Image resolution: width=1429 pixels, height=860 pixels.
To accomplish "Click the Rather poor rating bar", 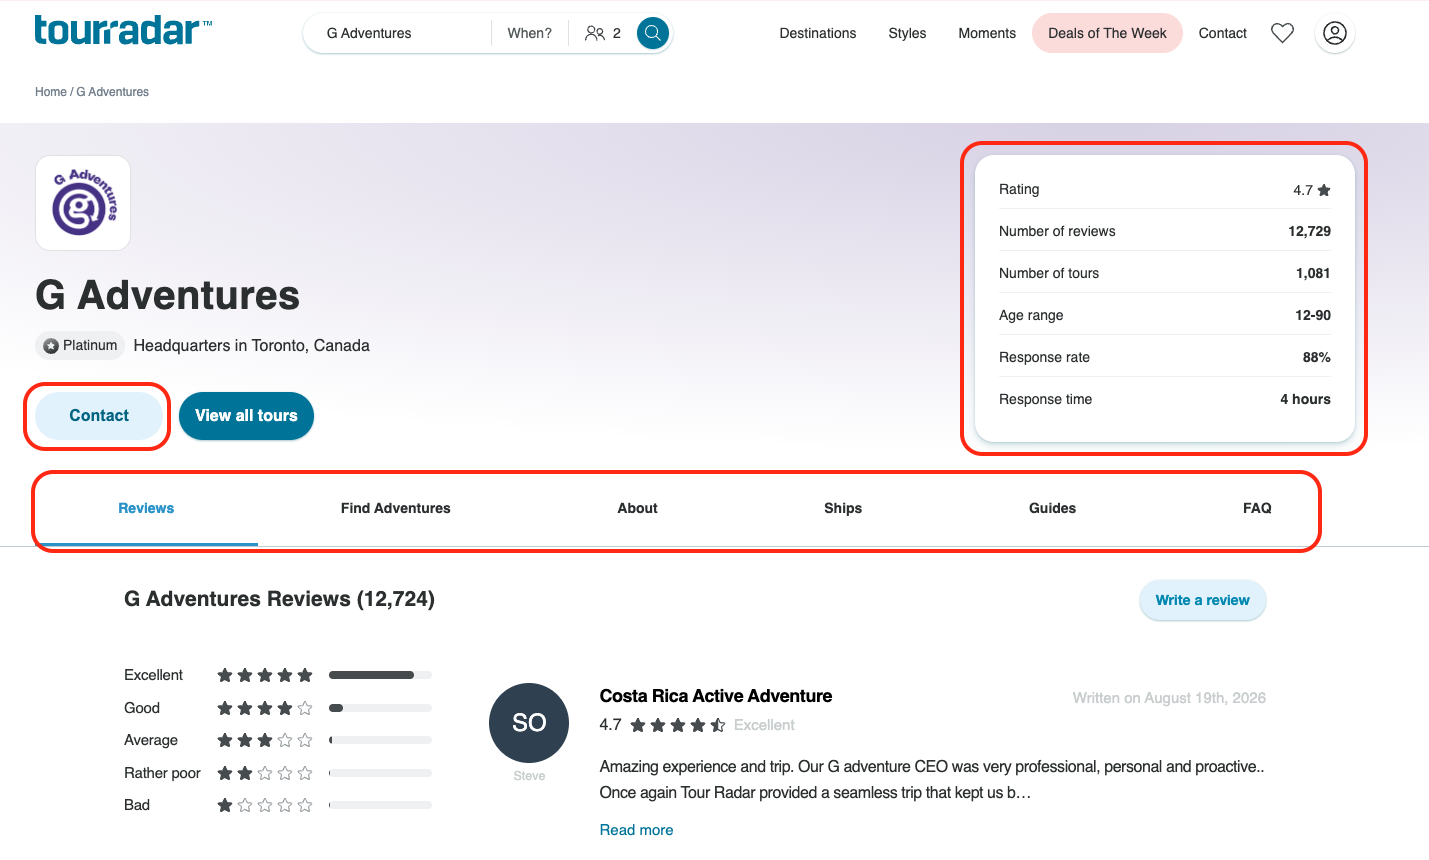I will coord(380,773).
